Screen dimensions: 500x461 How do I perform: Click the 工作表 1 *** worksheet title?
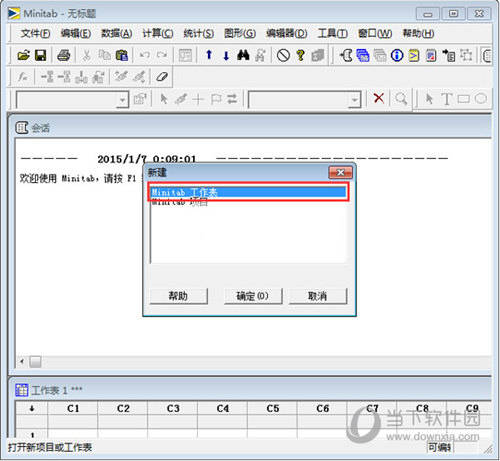(x=56, y=390)
